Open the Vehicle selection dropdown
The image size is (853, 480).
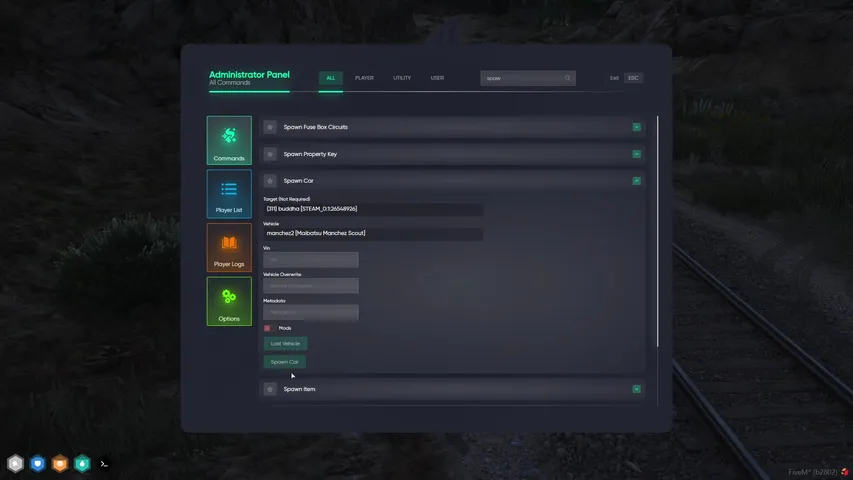point(373,233)
